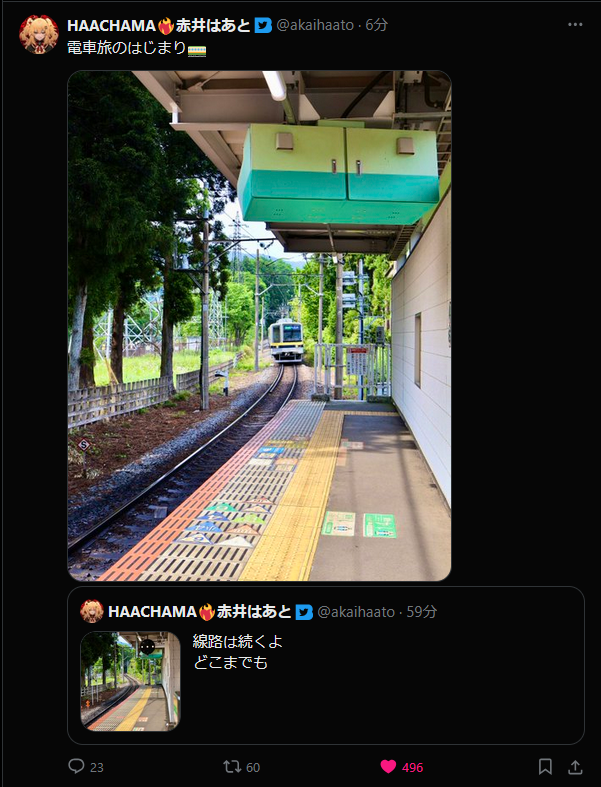Click the 6分 timestamp link

376,25
